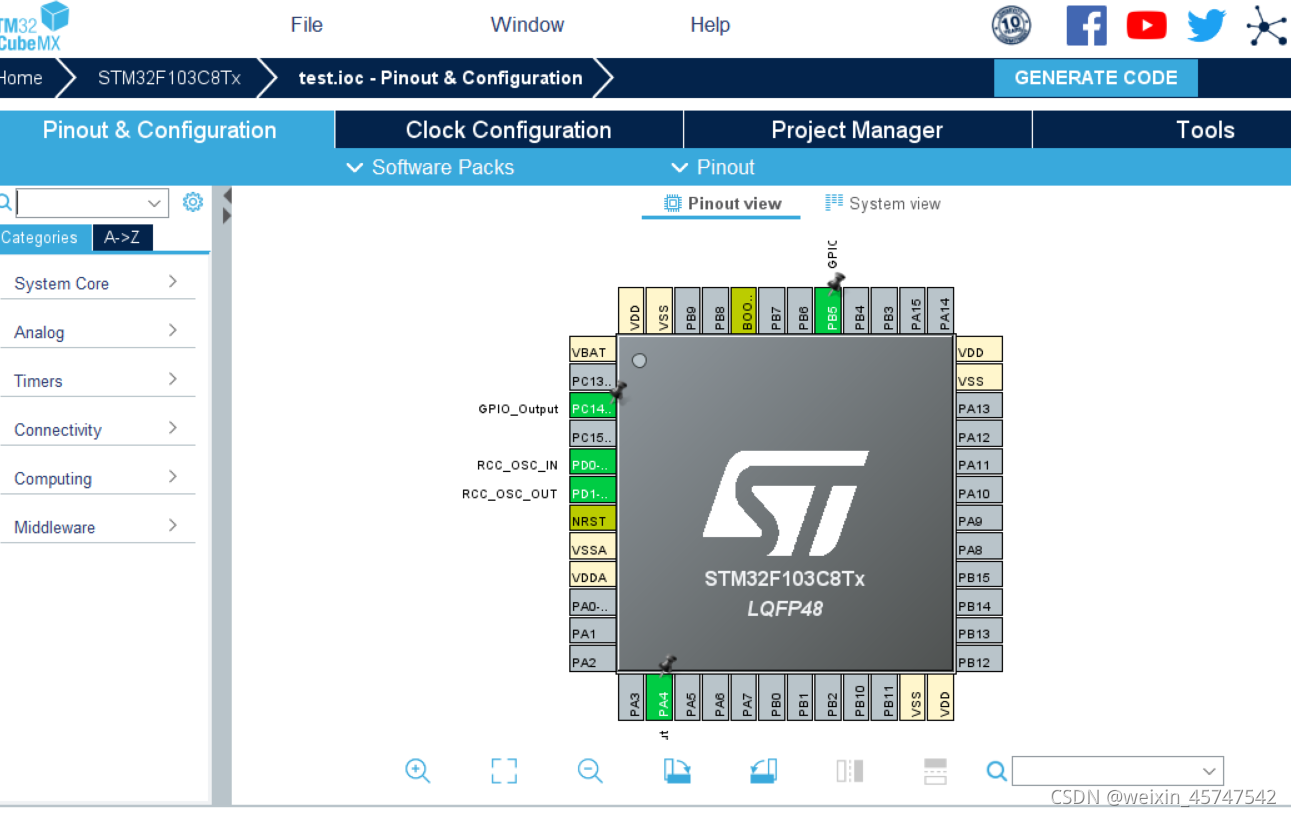Screen dimensions: 1291x817
Task: Click the GENERATE CODE button
Action: (1095, 78)
